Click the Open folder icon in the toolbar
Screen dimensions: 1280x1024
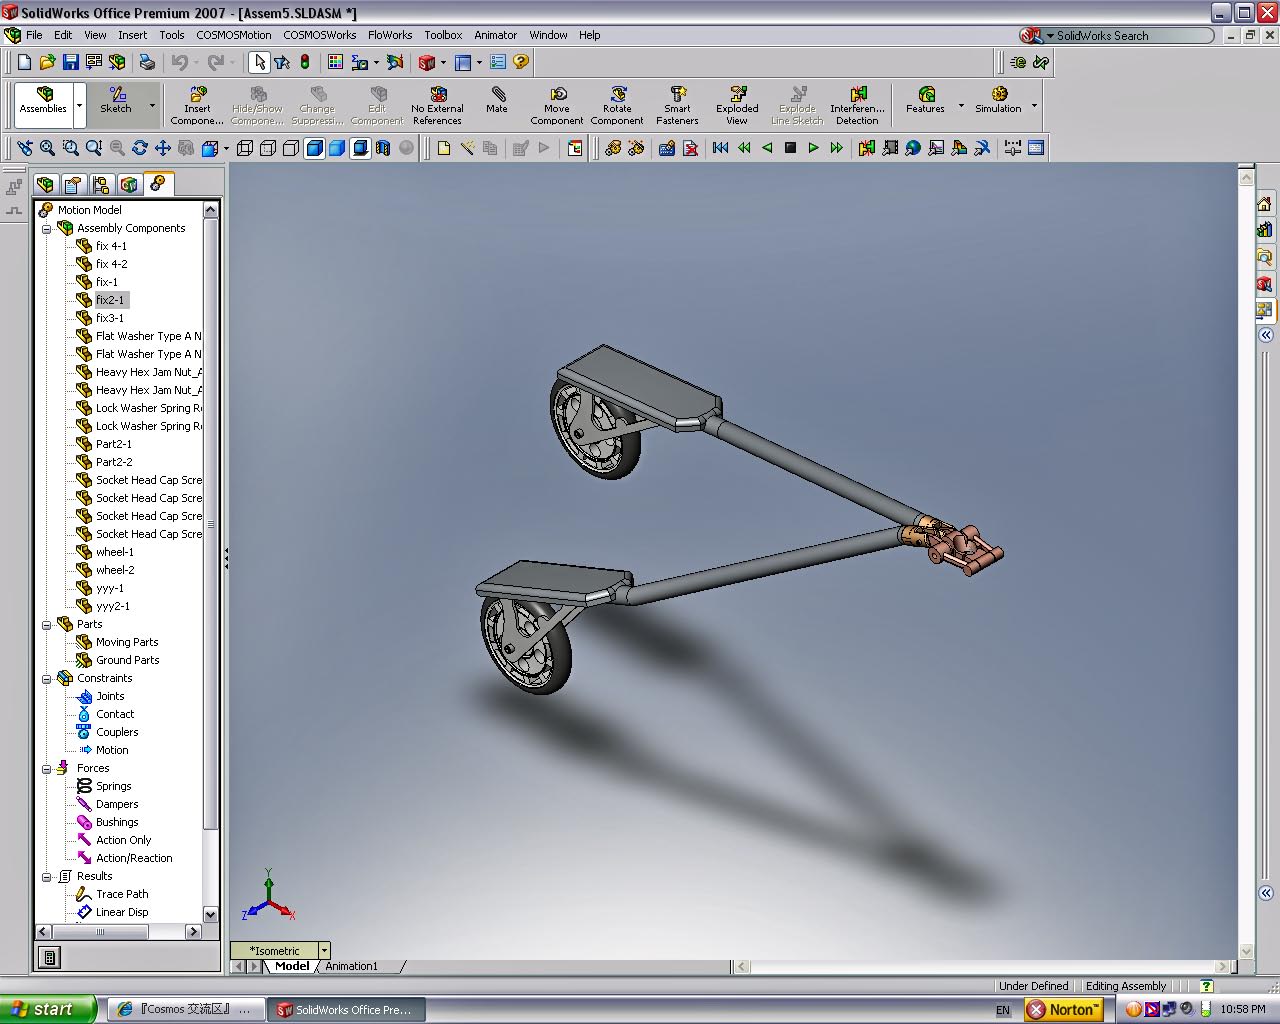tap(47, 62)
